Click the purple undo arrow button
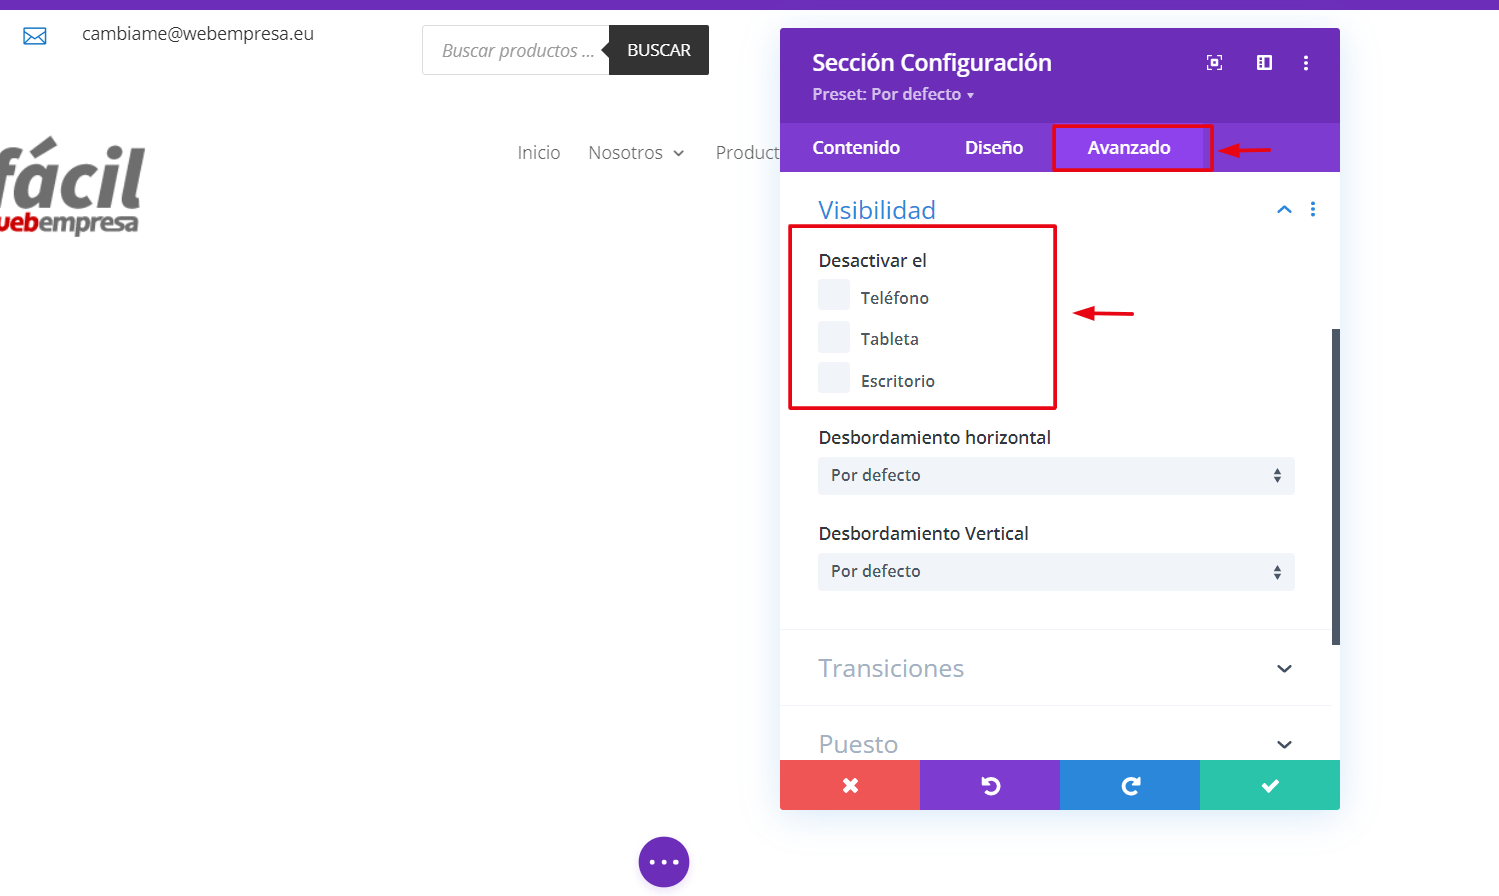 (x=990, y=785)
